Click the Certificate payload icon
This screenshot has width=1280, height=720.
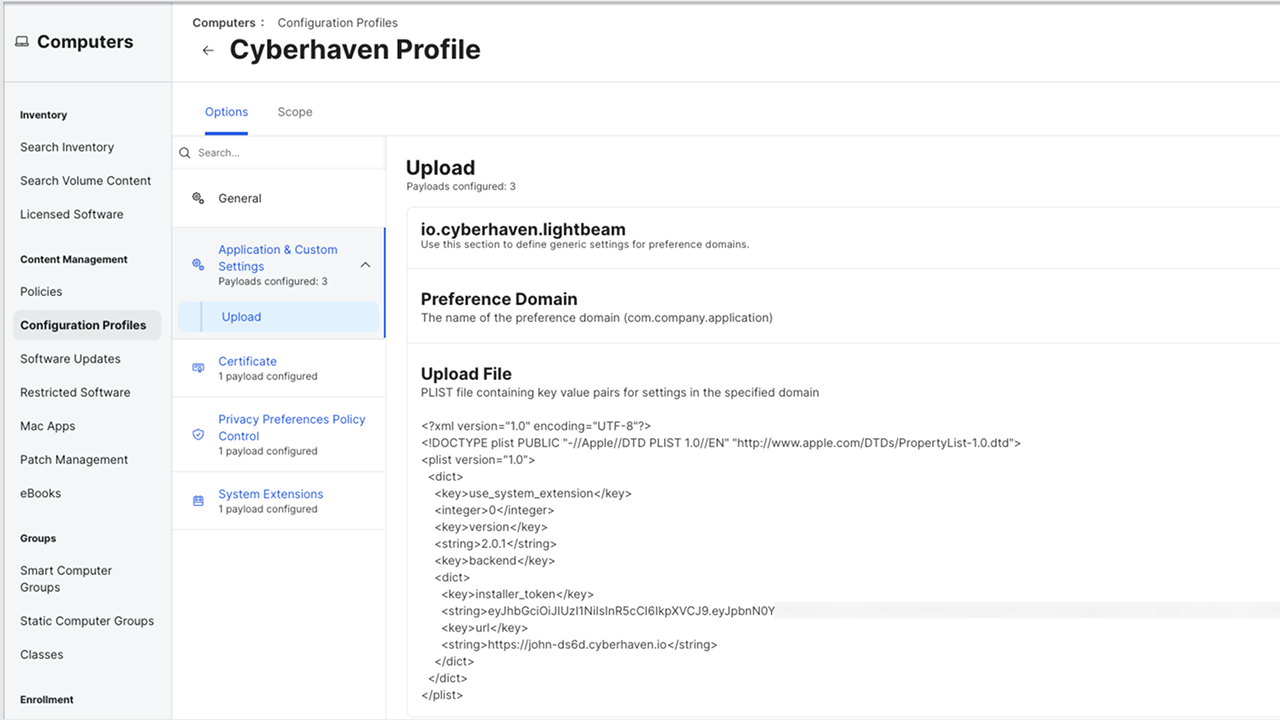(x=198, y=368)
